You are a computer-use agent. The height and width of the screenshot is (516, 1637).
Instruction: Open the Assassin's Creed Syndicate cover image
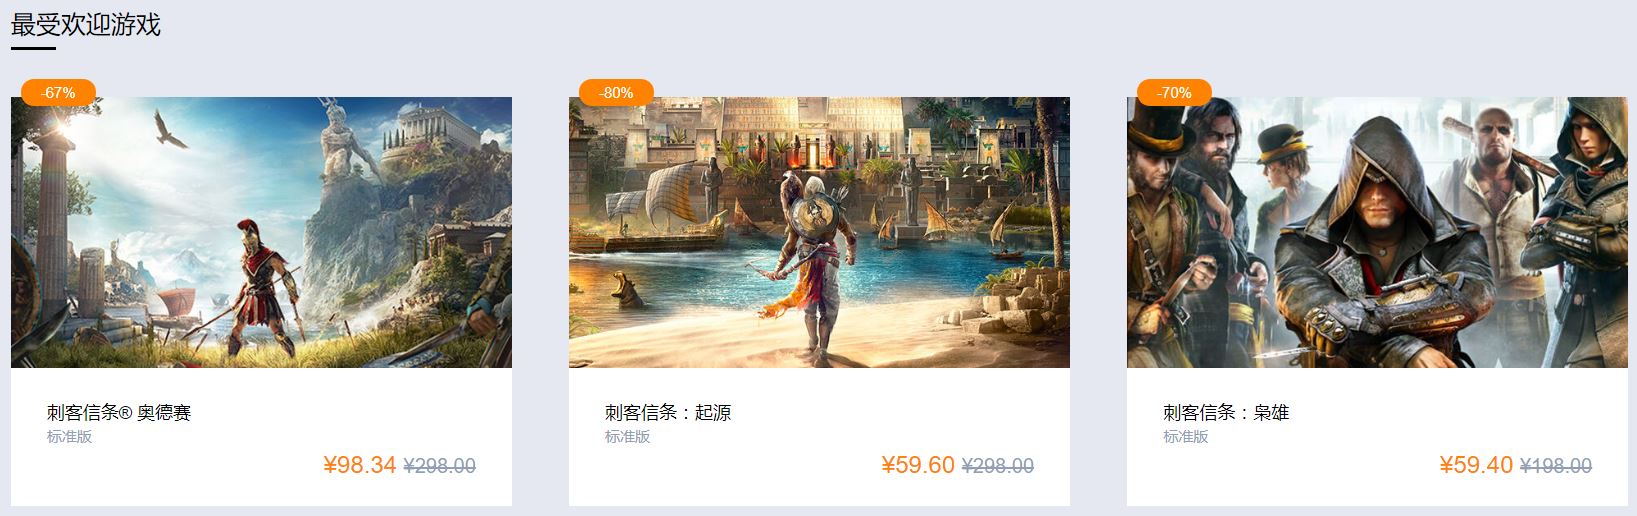(1377, 232)
